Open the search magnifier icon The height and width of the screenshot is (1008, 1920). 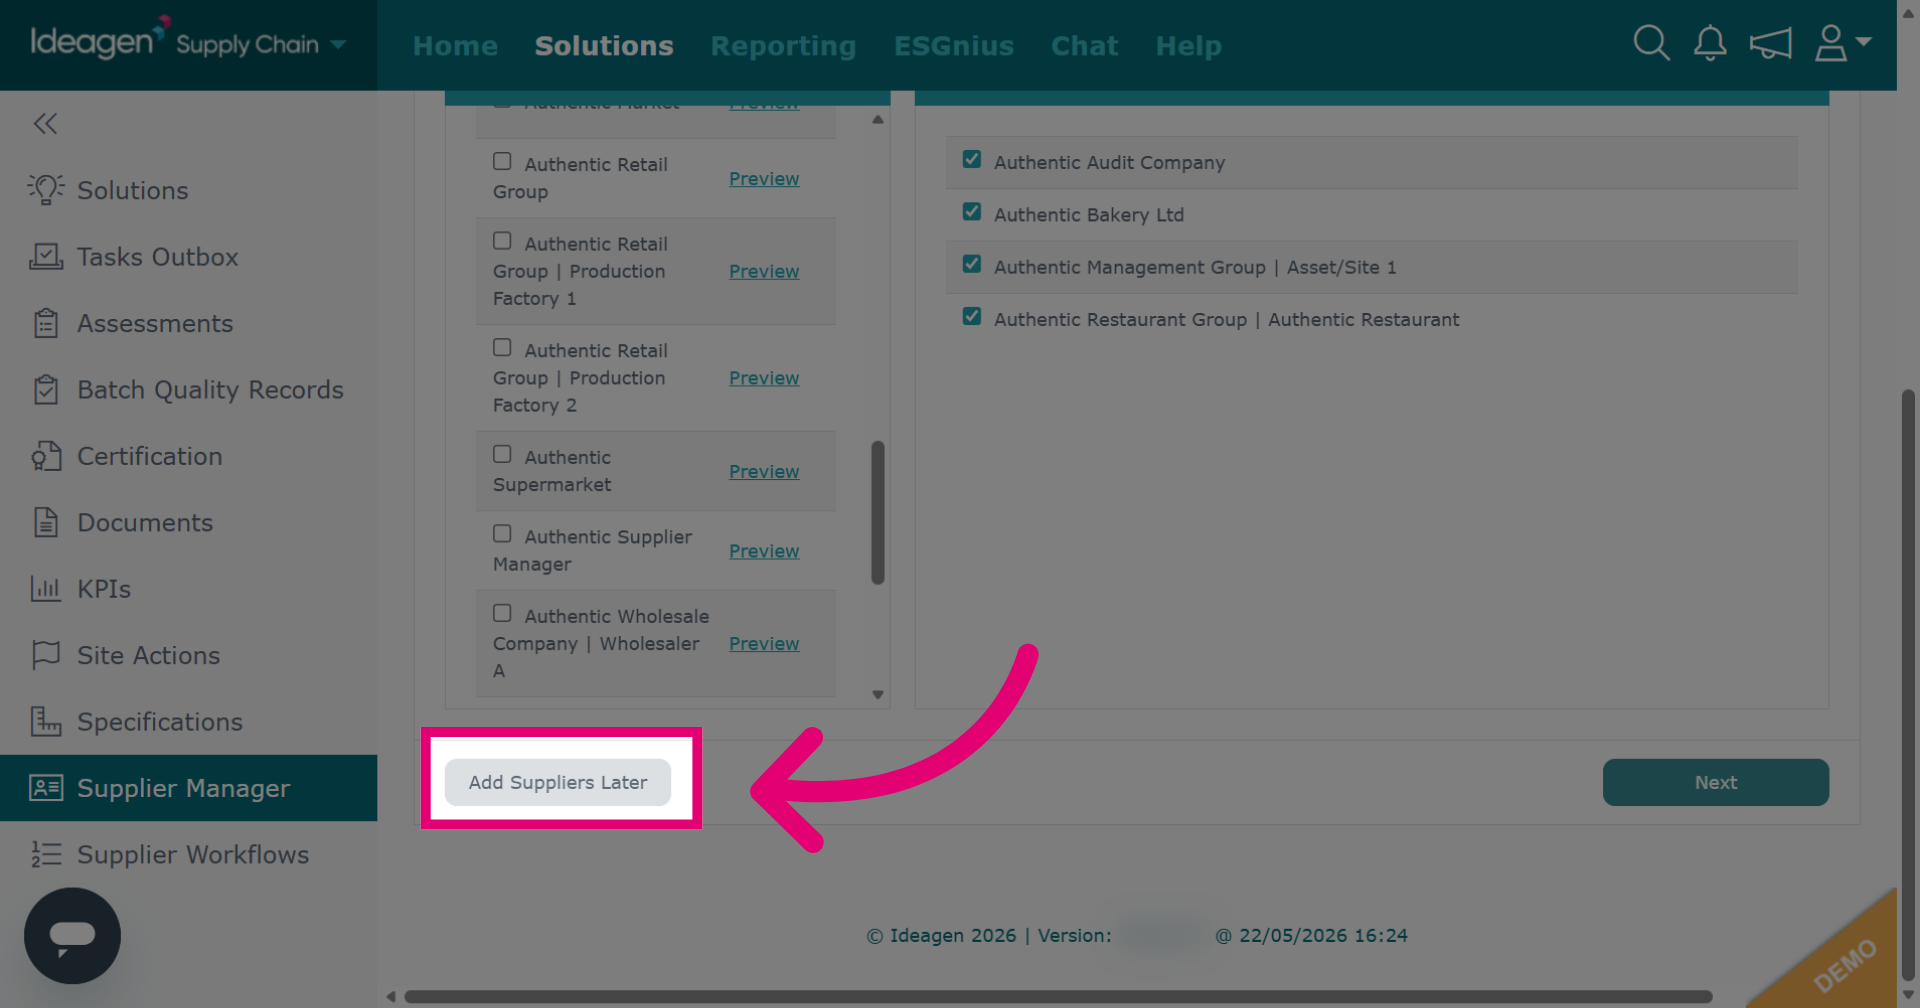[1651, 43]
